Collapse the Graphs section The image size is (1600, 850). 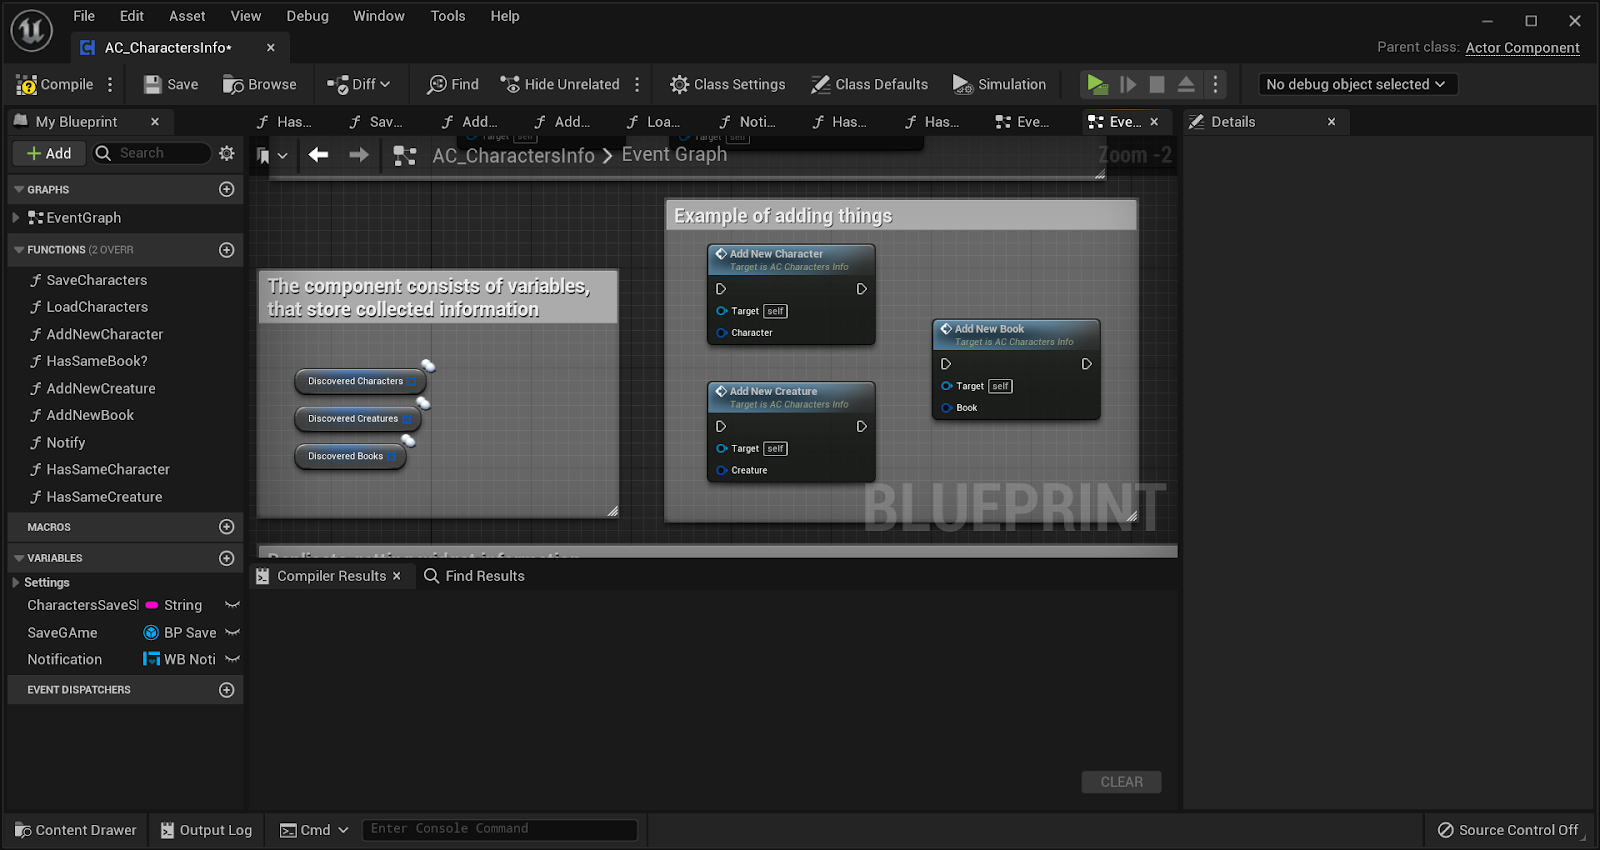(x=19, y=189)
